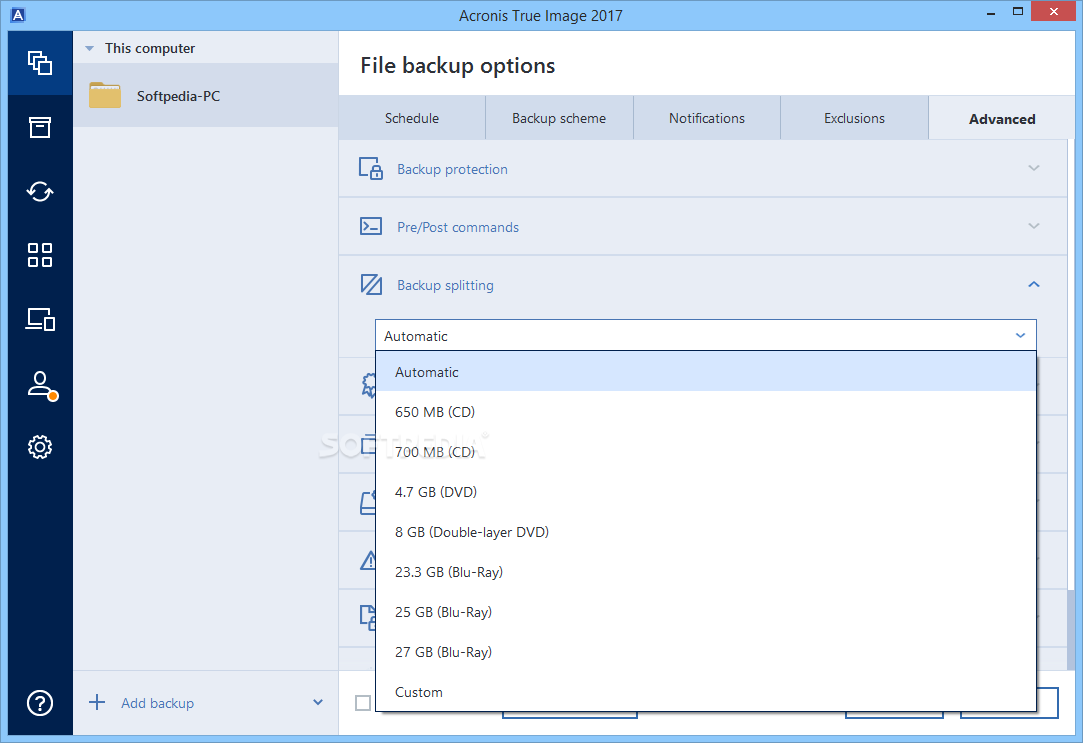The height and width of the screenshot is (743, 1083).
Task: Open Settings gear in sidebar
Action: pos(40,447)
